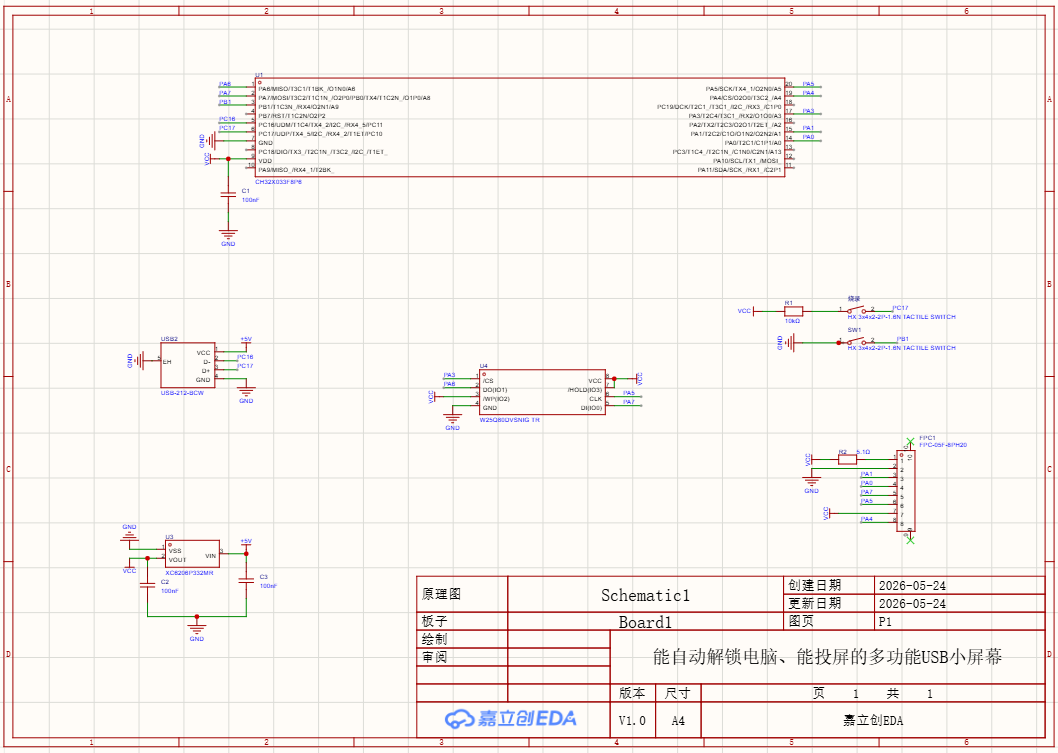Click the 10kΩ value under R1

coord(792,322)
